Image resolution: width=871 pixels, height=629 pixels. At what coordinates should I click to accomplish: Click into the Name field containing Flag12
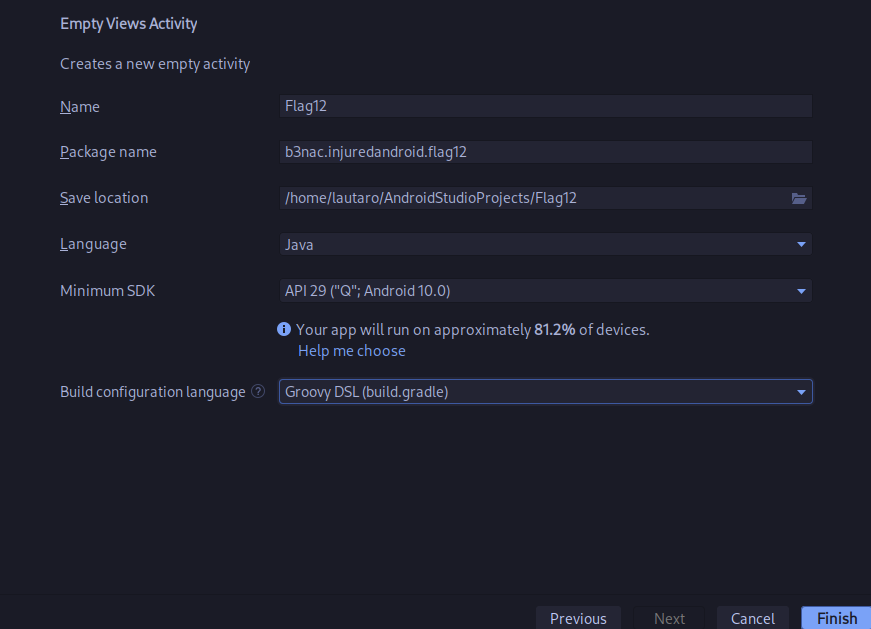(x=545, y=106)
